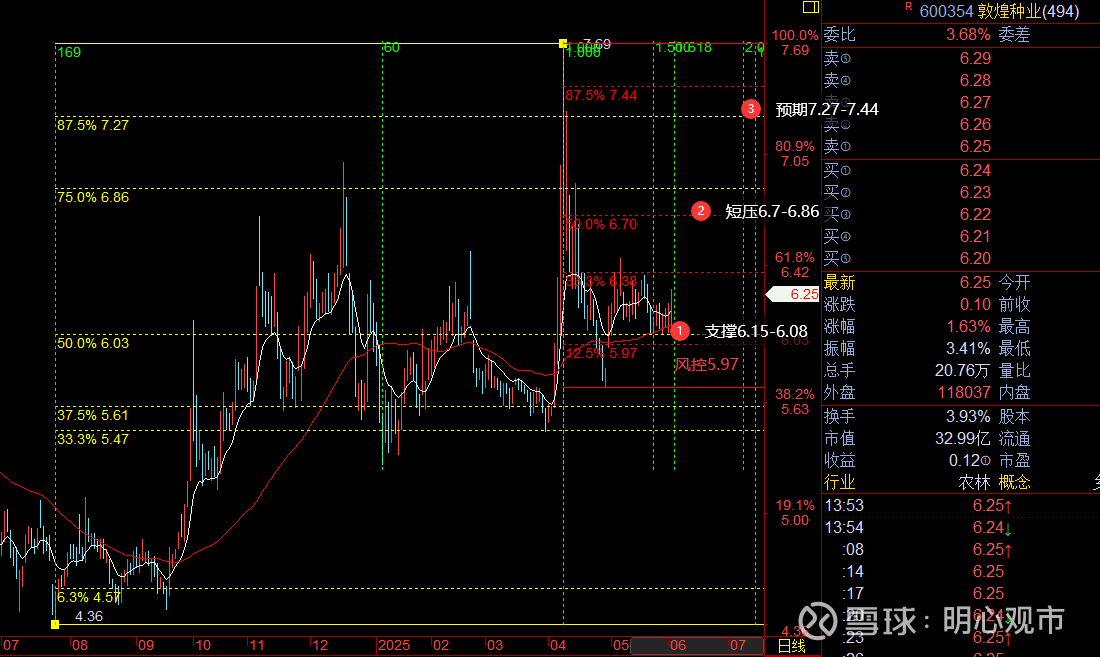Click the 09 month label on the time axis
1100x657 pixels.
click(145, 646)
